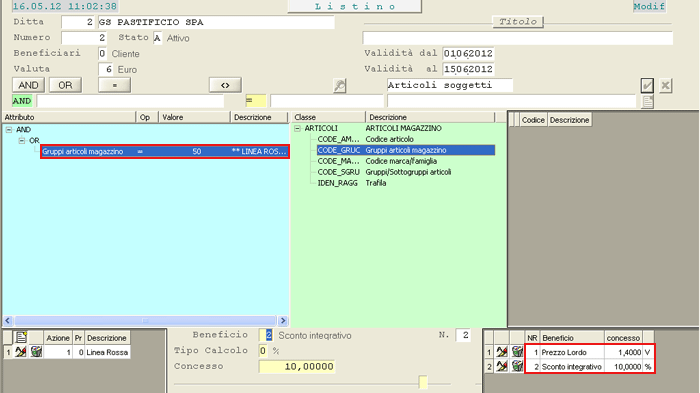
Task: Click the AND operator button
Action: point(28,85)
